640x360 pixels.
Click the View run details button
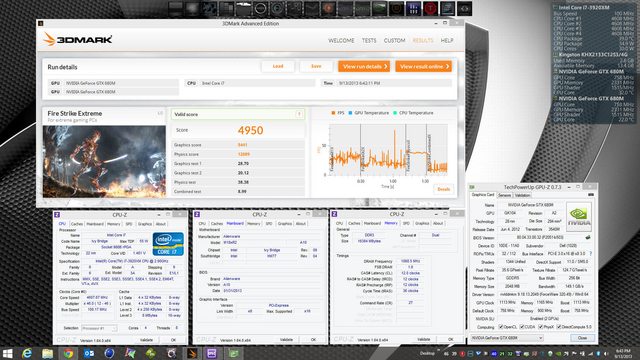pos(364,66)
